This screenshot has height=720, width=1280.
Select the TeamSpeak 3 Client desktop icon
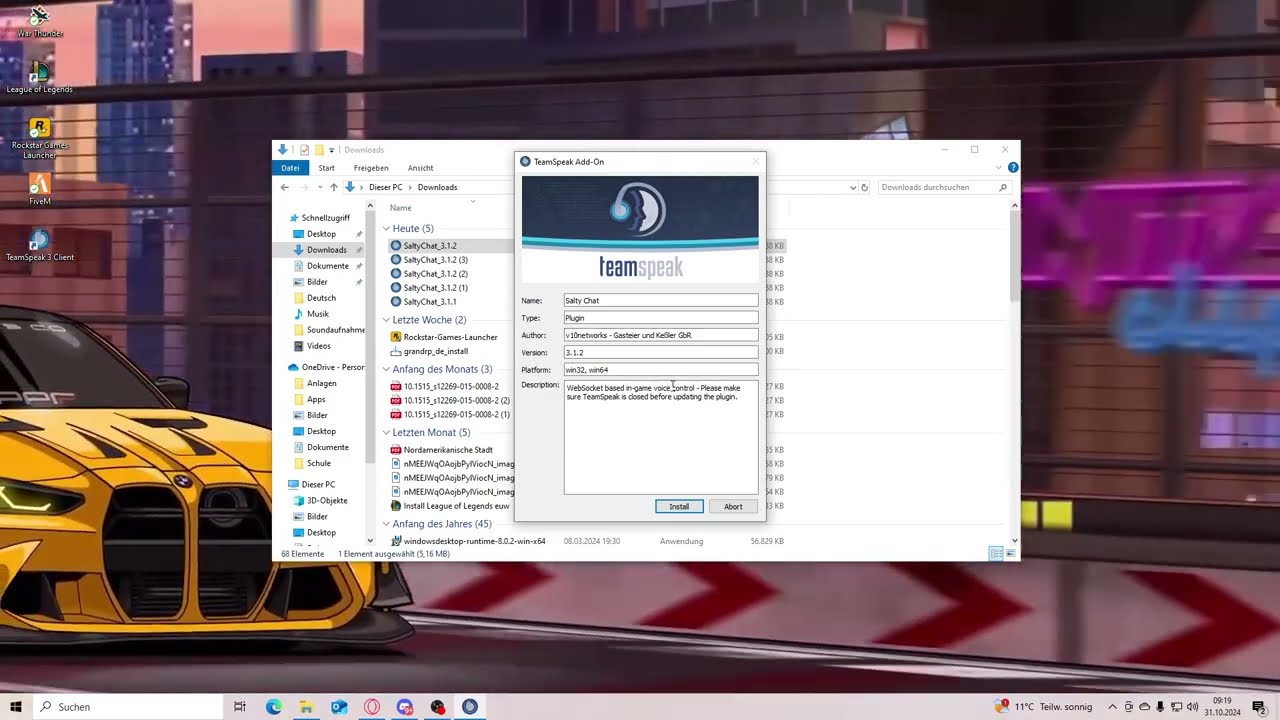pos(39,245)
